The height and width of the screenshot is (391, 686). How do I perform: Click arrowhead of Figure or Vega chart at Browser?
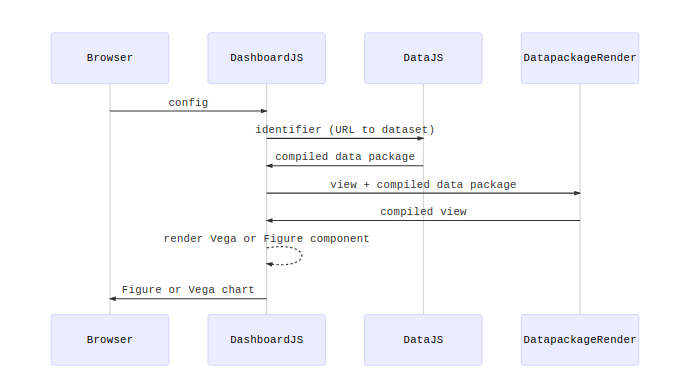pyautogui.click(x=112, y=299)
